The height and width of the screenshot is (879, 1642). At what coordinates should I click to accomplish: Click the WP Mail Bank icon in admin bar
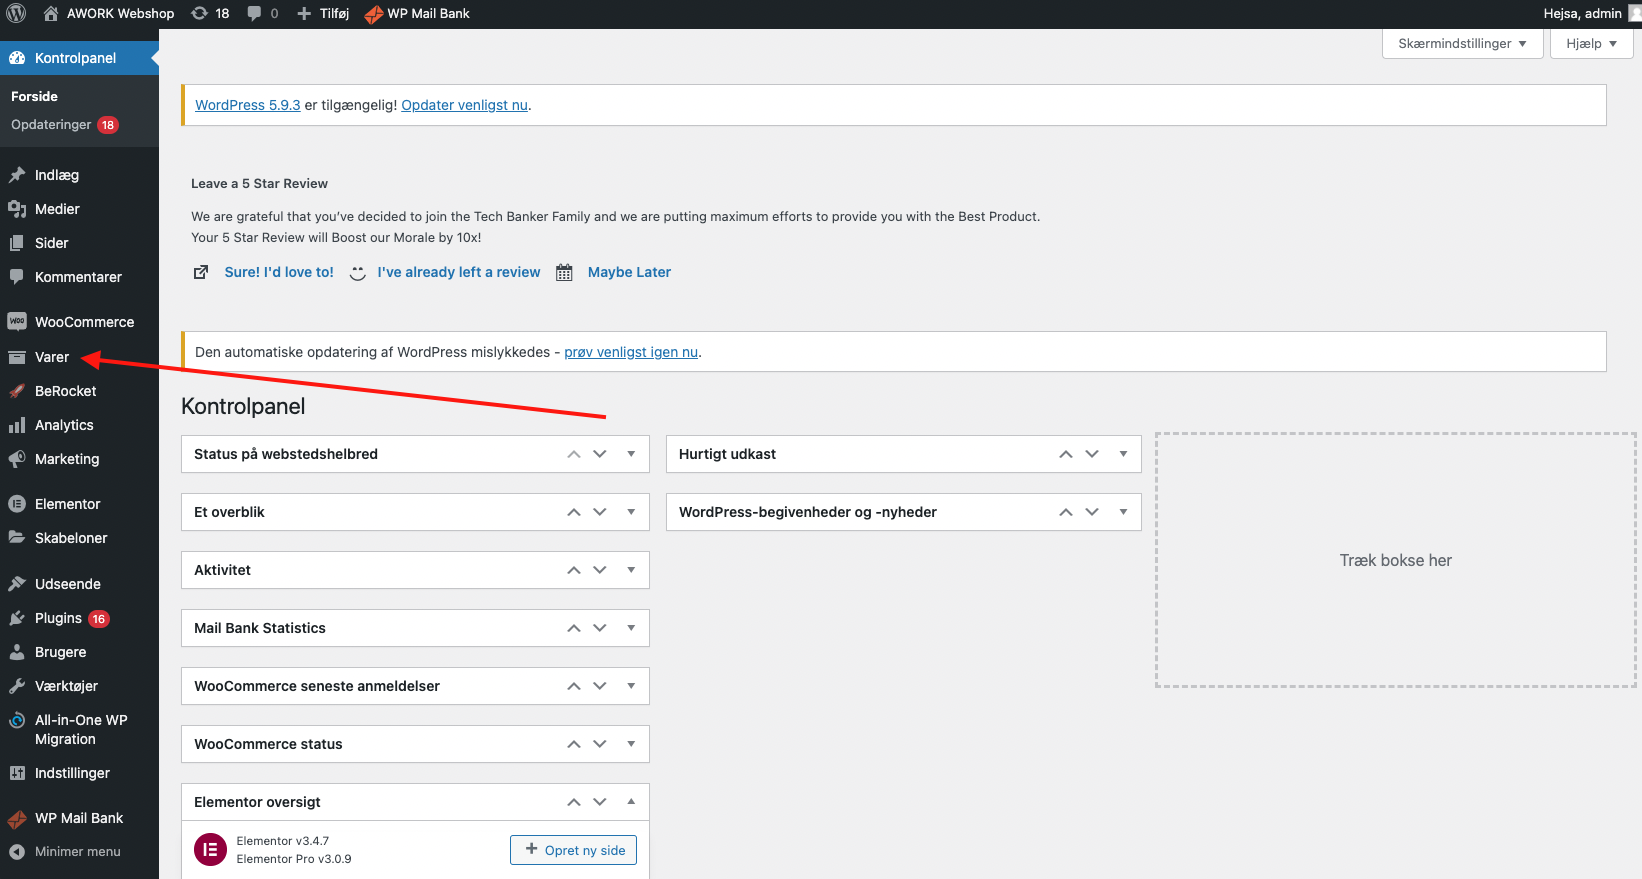374,14
